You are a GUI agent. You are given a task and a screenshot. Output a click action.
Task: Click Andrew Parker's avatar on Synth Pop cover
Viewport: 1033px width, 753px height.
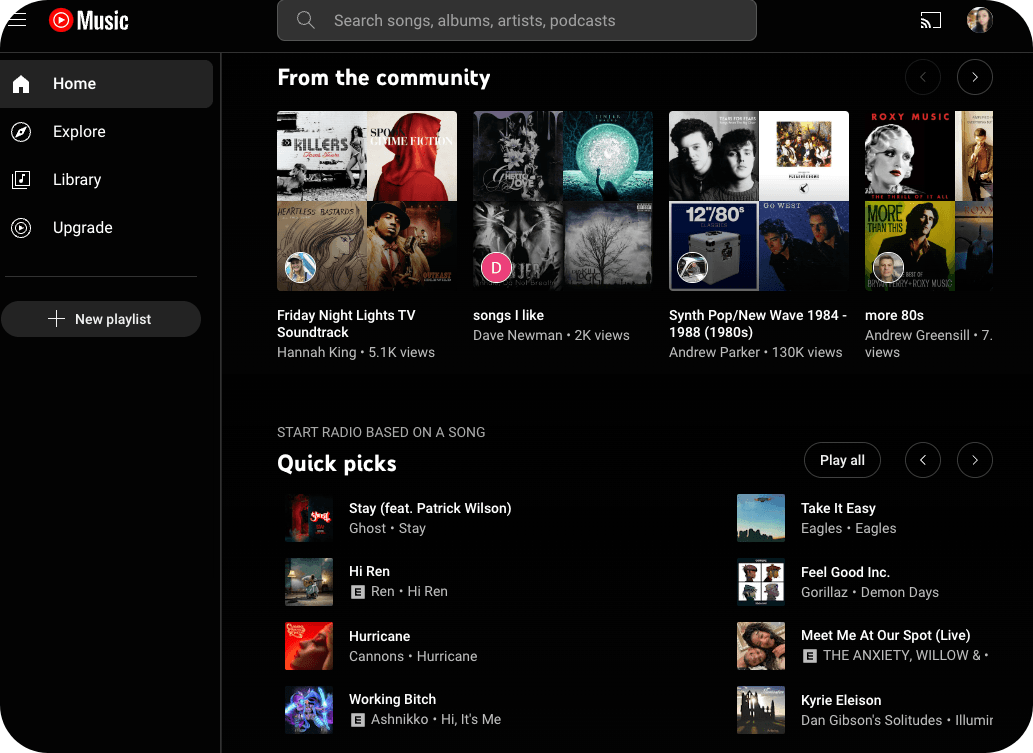tap(692, 267)
